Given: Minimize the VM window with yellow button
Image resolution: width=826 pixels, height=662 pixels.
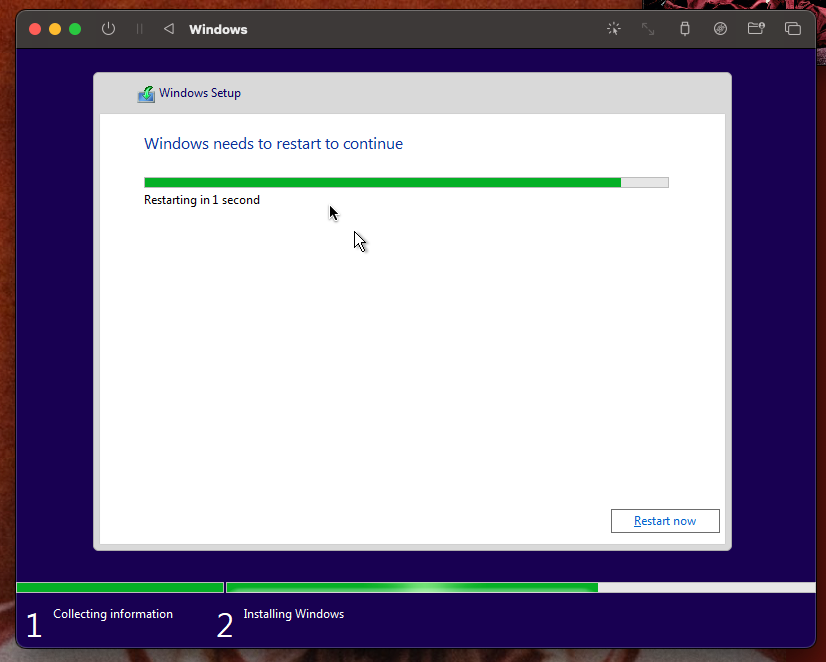Looking at the screenshot, I should [x=55, y=29].
